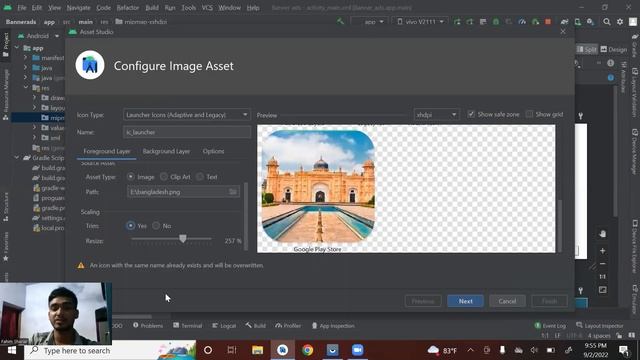Click the Cortana circle icon on taskbar
Screen dimensions: 640x360
coord(208,350)
